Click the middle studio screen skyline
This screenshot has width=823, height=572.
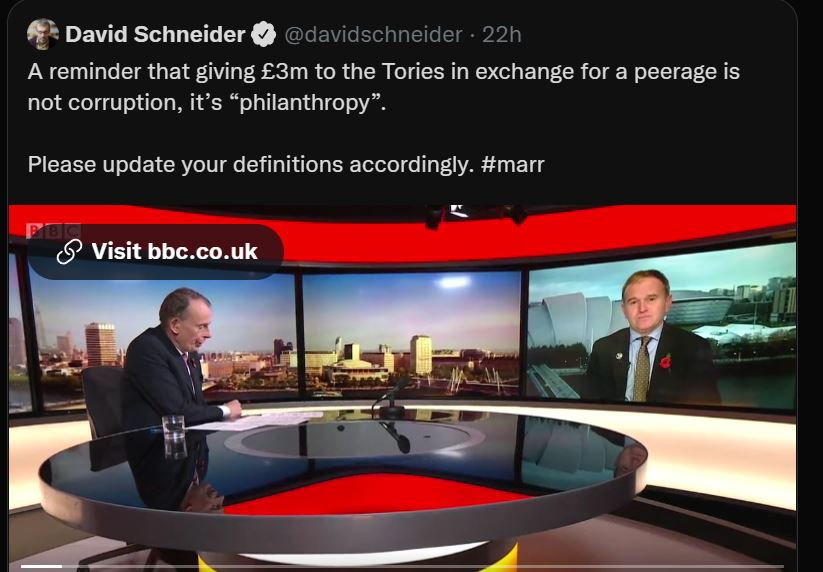tap(412, 334)
